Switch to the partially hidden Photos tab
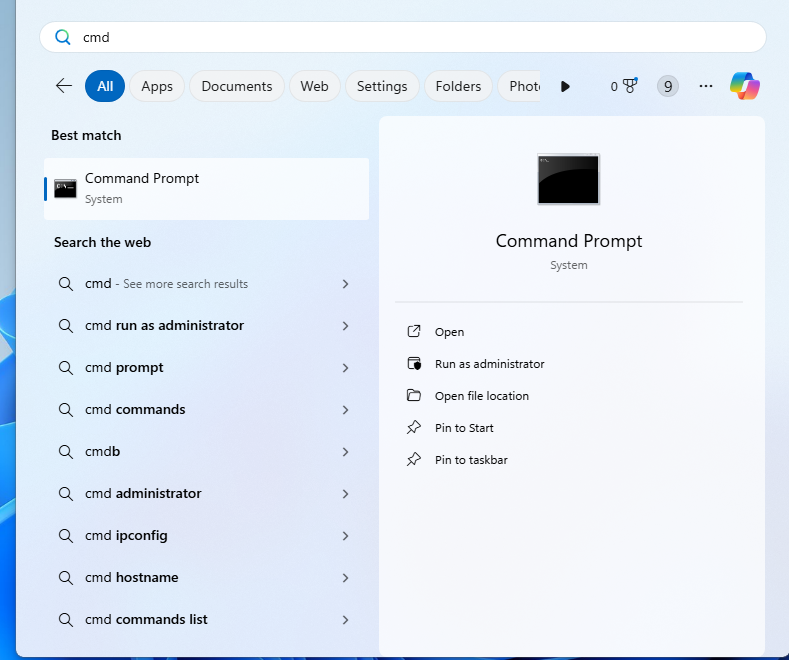Image resolution: width=789 pixels, height=660 pixels. tap(519, 86)
